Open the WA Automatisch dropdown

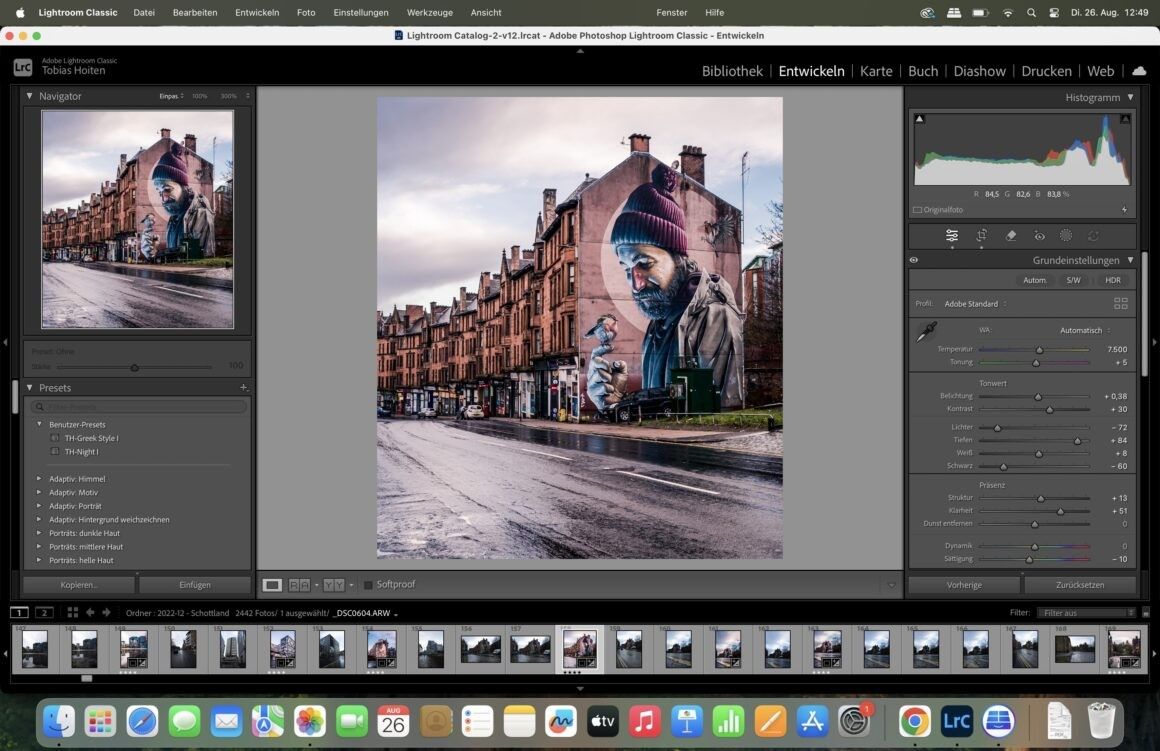pos(1084,330)
